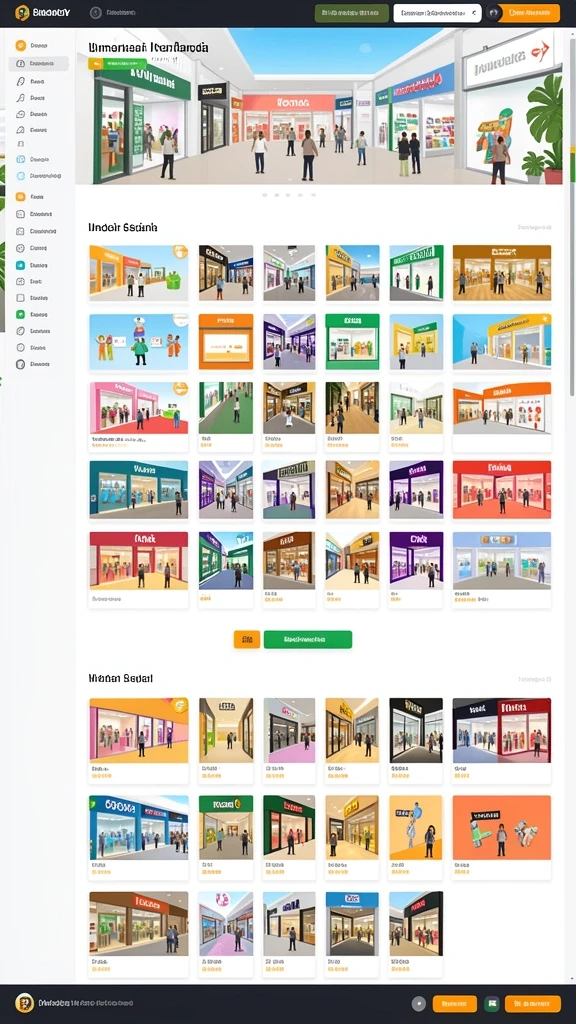Click the grey circular icon beside the logo

(95, 12)
